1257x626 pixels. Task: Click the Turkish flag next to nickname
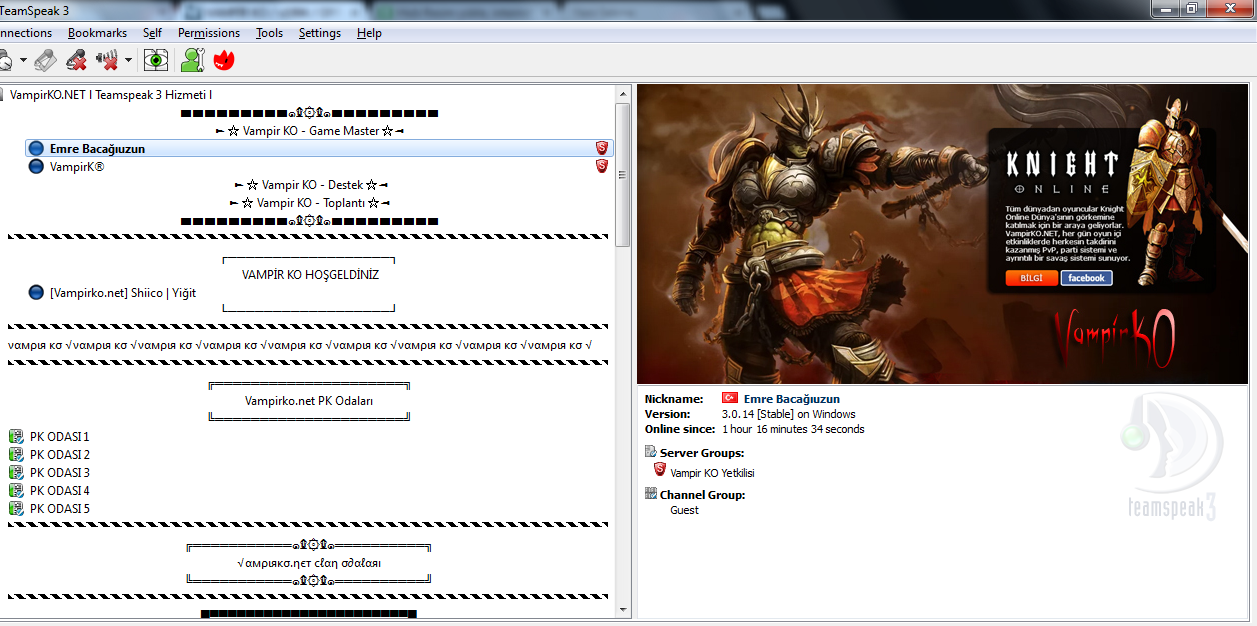click(730, 398)
